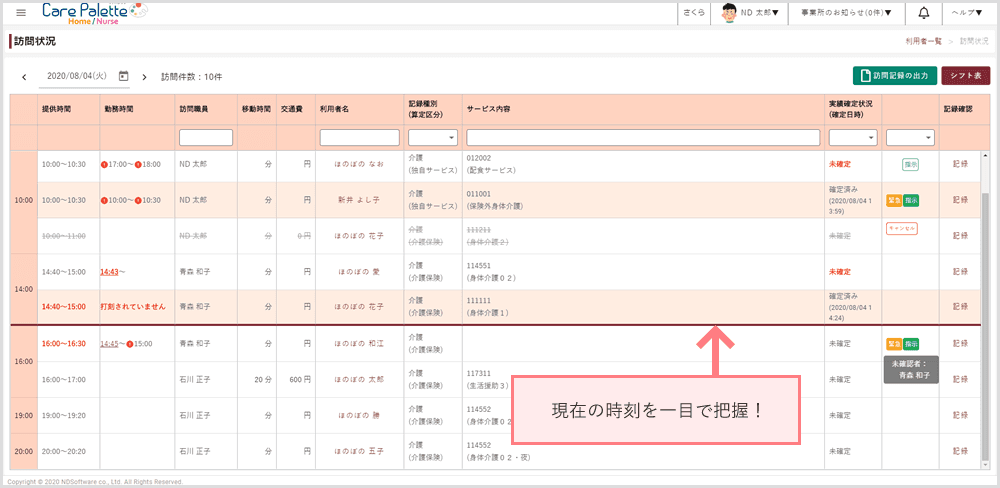The height and width of the screenshot is (488, 1000).
Task: Click the Care Palette logo
Action: pos(93,12)
